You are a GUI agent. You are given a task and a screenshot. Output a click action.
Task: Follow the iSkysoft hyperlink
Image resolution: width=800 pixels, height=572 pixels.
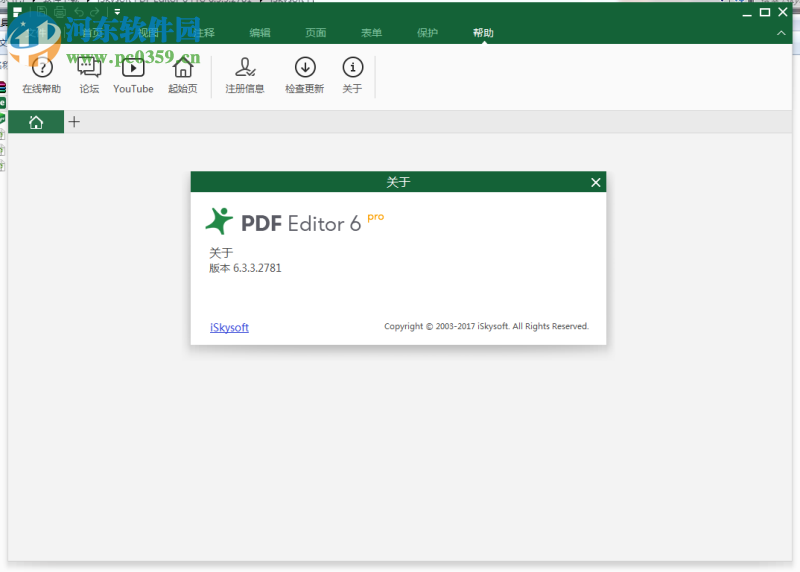229,327
